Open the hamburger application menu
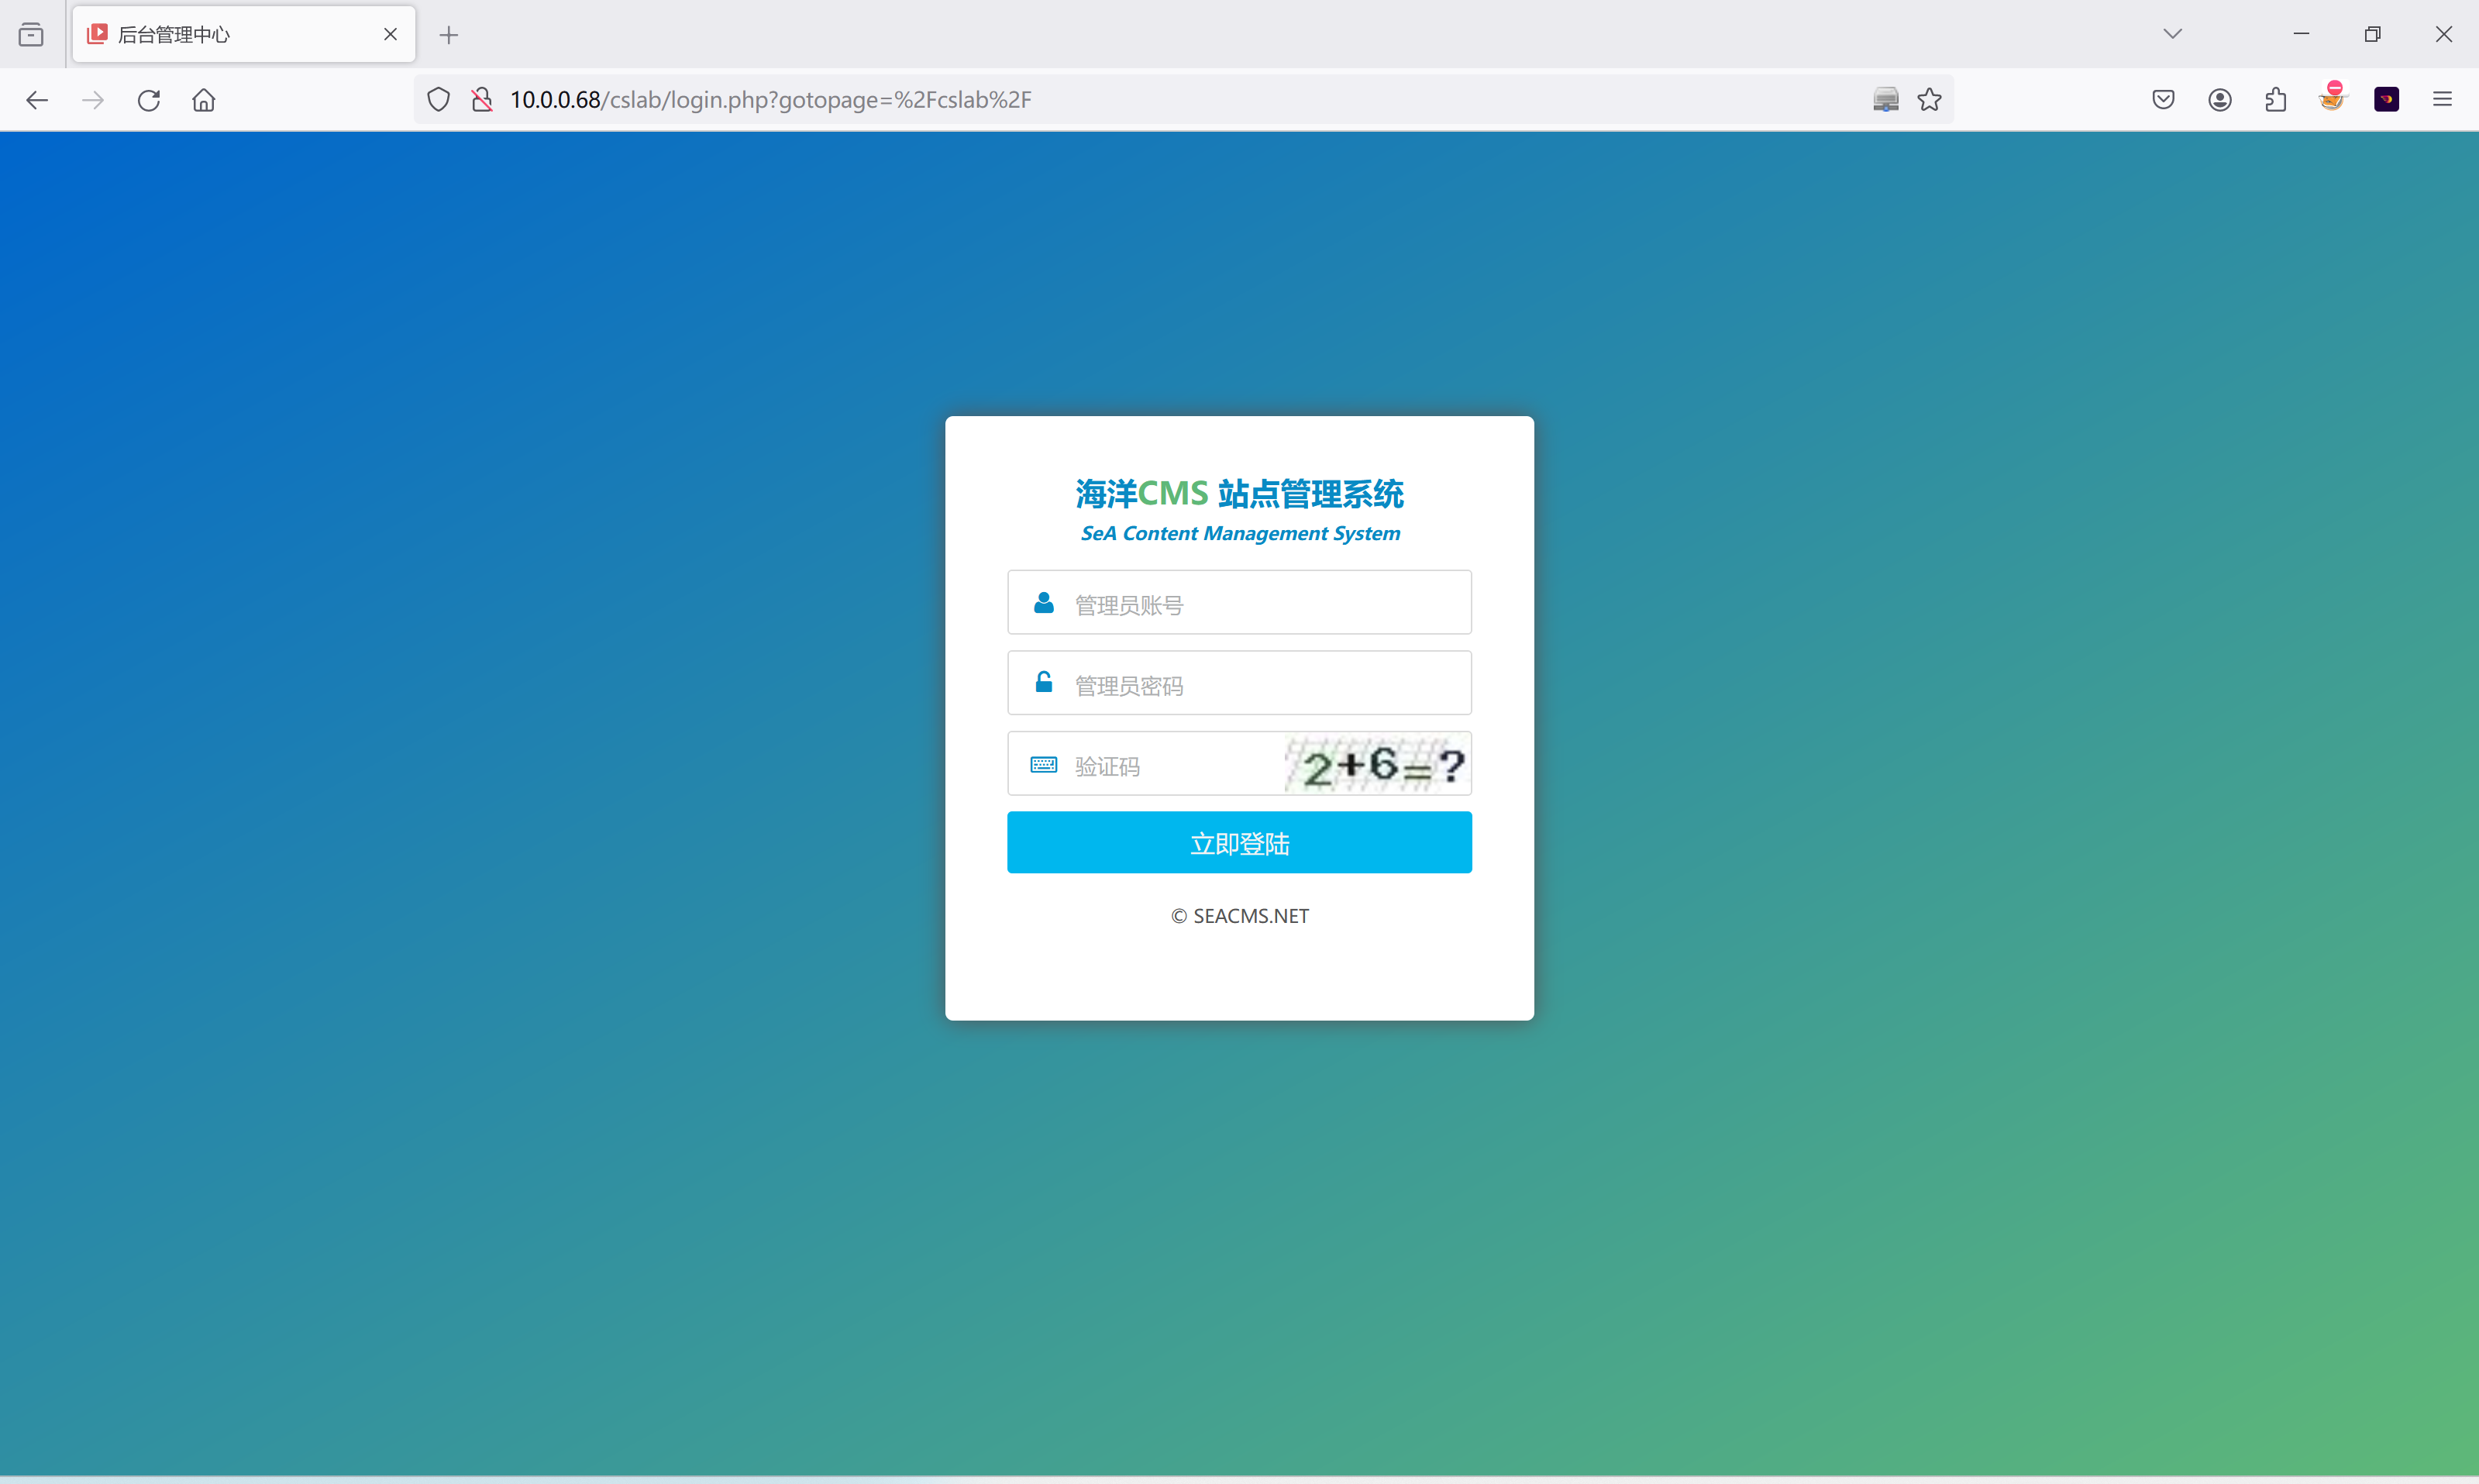The image size is (2479, 1484). point(2444,99)
